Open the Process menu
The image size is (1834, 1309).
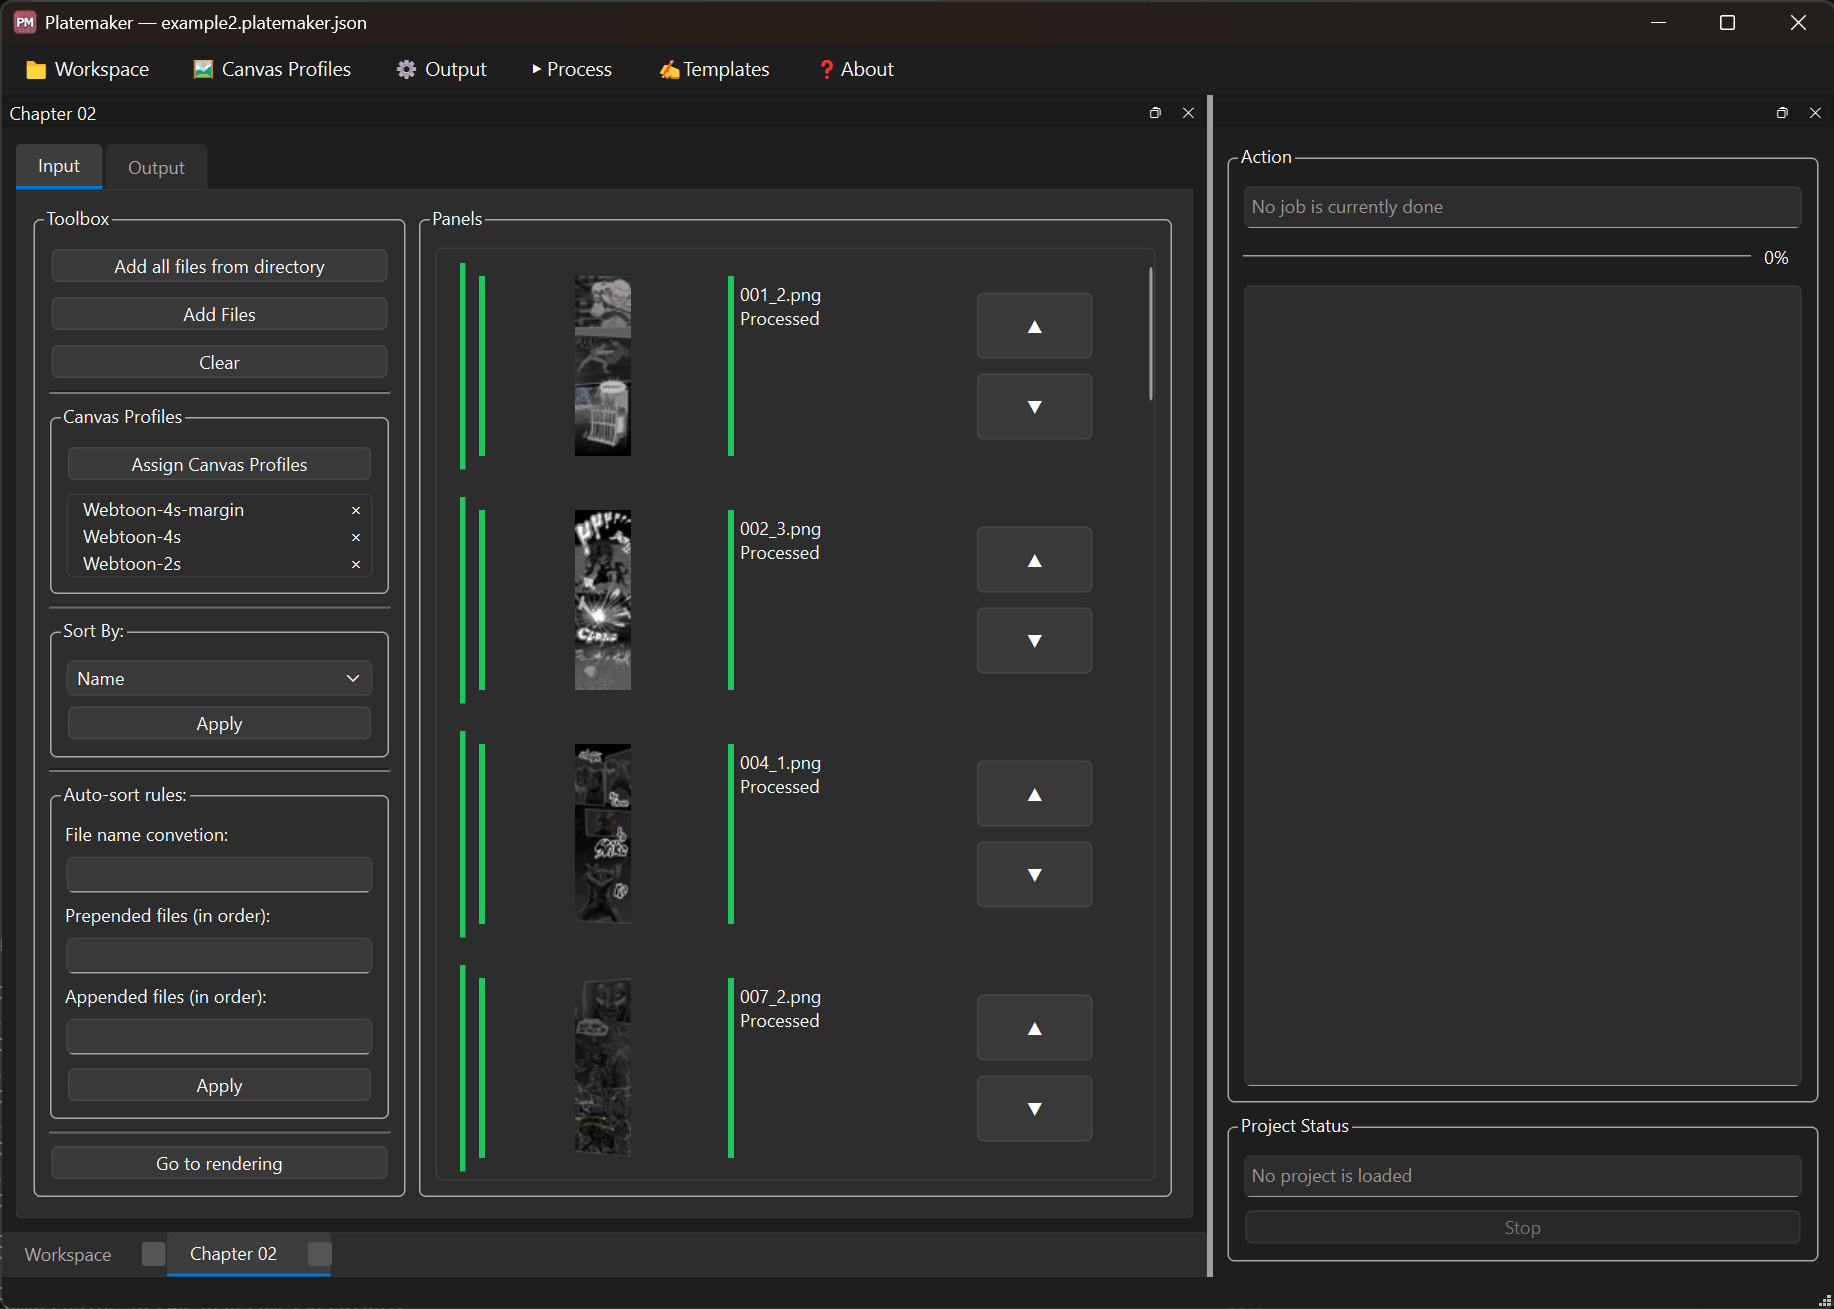pos(572,69)
